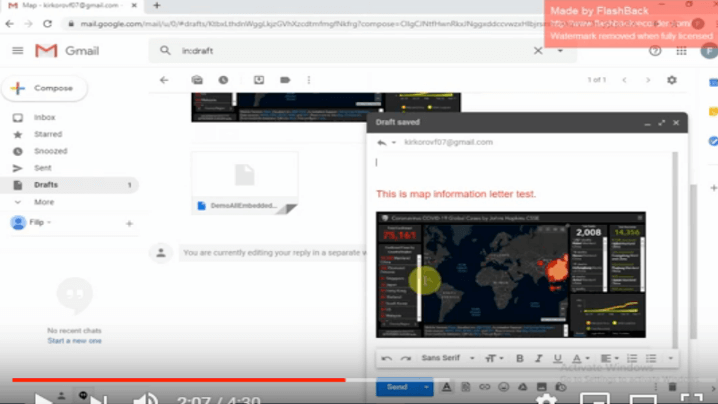Click the blue Send button
The width and height of the screenshot is (718, 404).
coord(397,387)
